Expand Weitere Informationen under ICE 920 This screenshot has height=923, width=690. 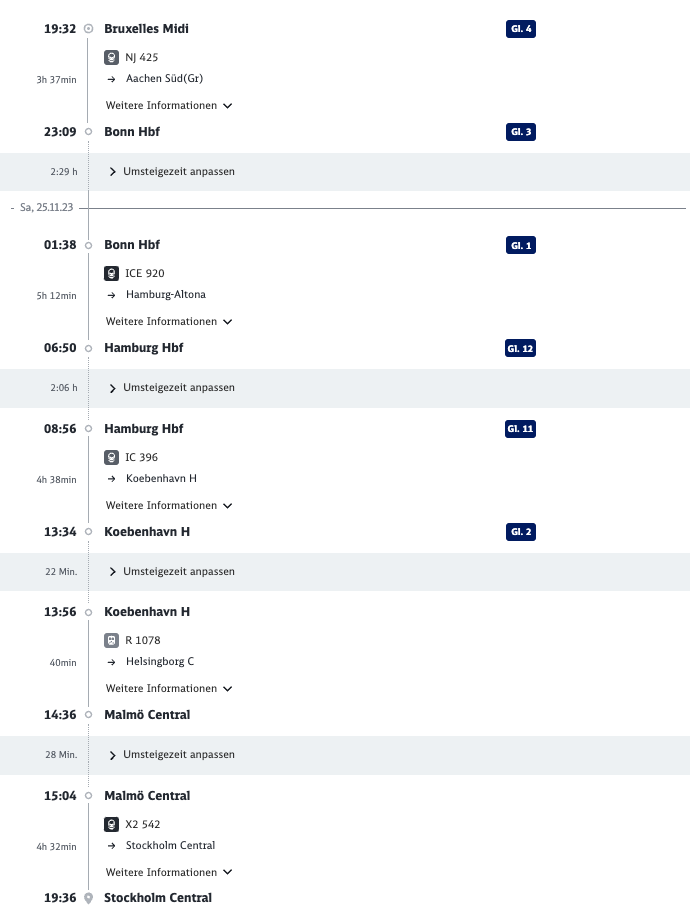pyautogui.click(x=169, y=321)
